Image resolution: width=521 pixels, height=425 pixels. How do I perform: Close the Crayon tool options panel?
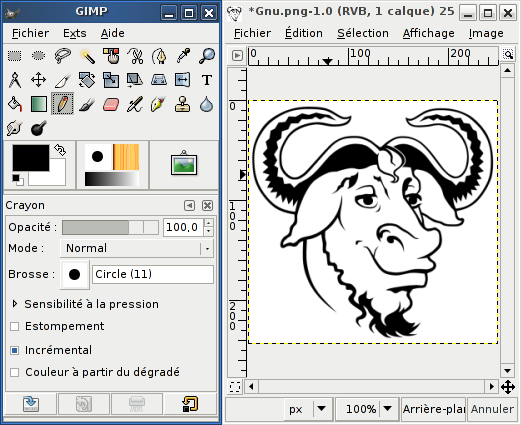point(207,205)
